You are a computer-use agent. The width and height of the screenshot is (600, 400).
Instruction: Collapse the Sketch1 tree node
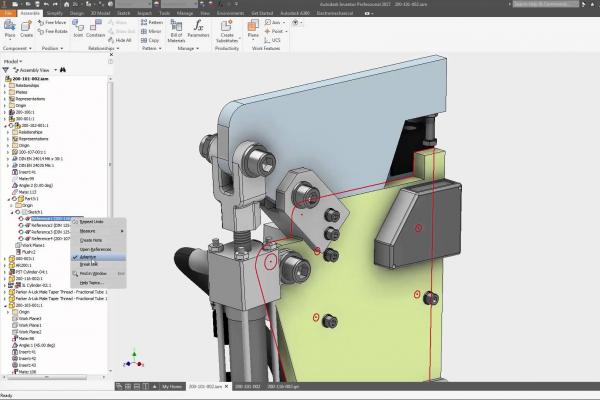[14, 212]
